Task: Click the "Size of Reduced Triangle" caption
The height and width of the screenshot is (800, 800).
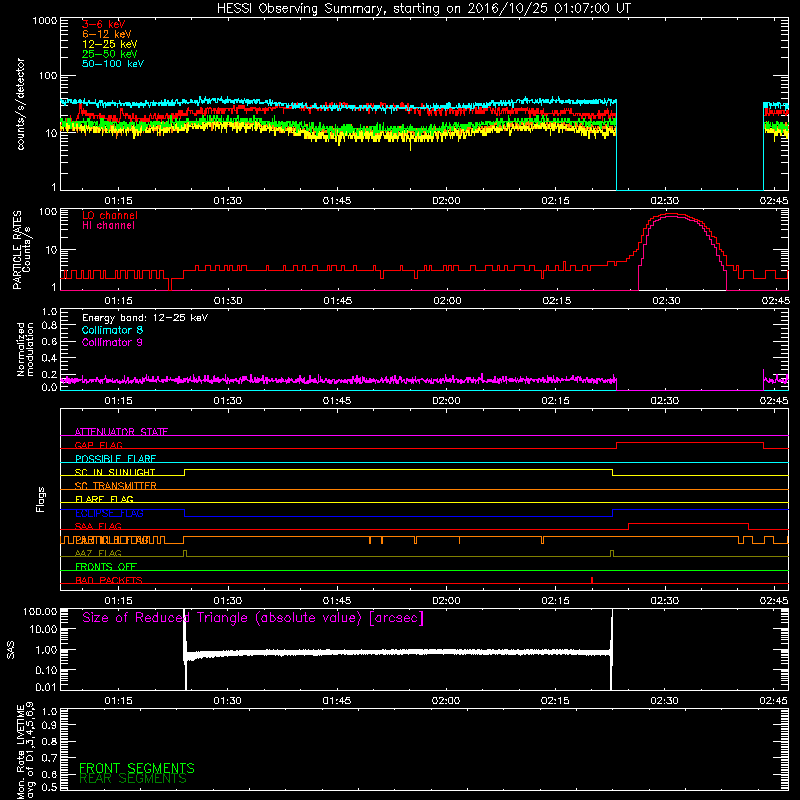Action: point(253,618)
